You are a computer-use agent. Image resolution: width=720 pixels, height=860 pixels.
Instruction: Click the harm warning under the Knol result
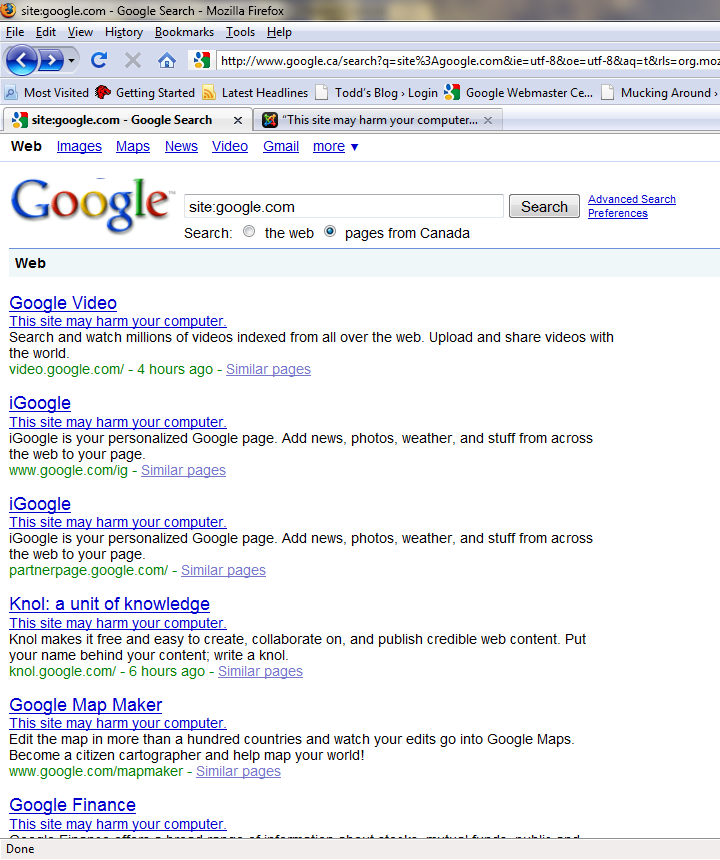[118, 624]
